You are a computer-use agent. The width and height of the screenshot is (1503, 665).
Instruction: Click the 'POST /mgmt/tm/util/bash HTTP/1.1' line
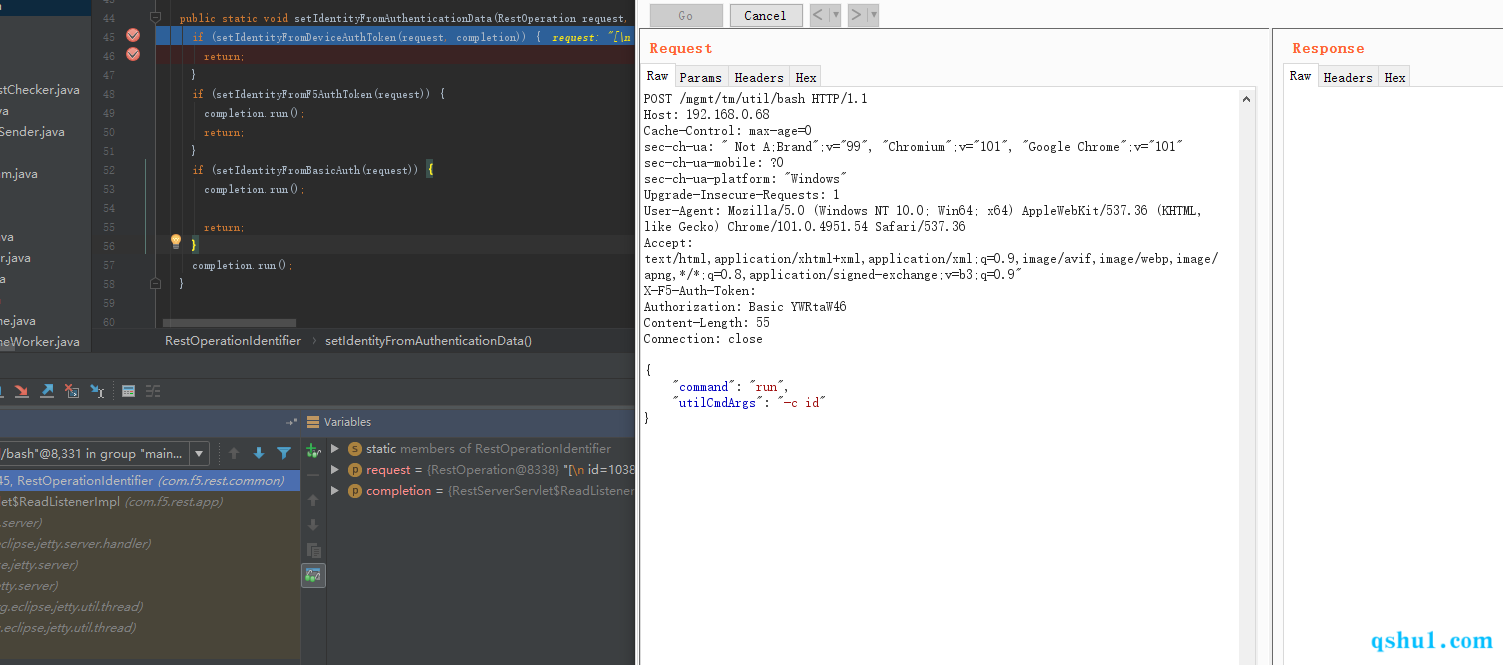pyautogui.click(x=756, y=99)
